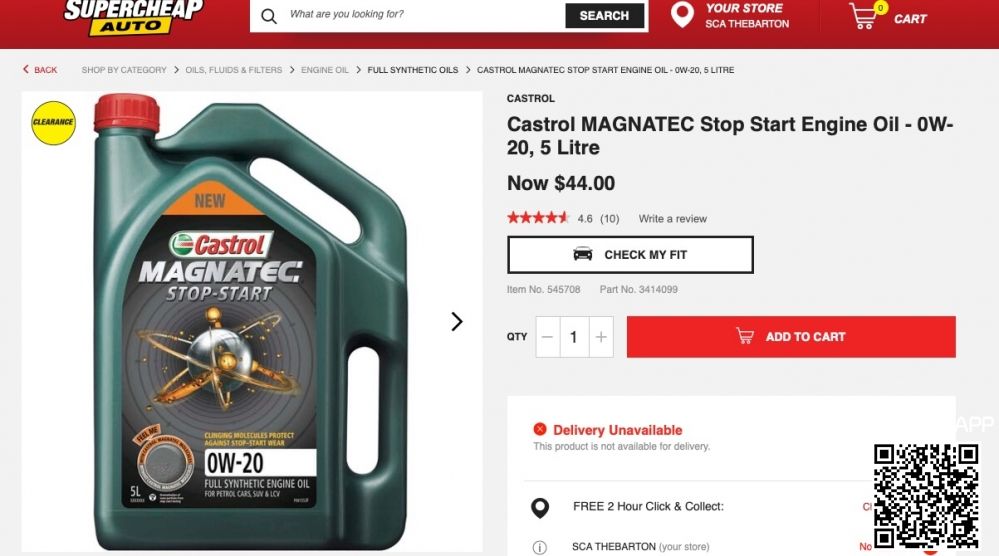Click the Click & Collect pin icon

point(540,508)
